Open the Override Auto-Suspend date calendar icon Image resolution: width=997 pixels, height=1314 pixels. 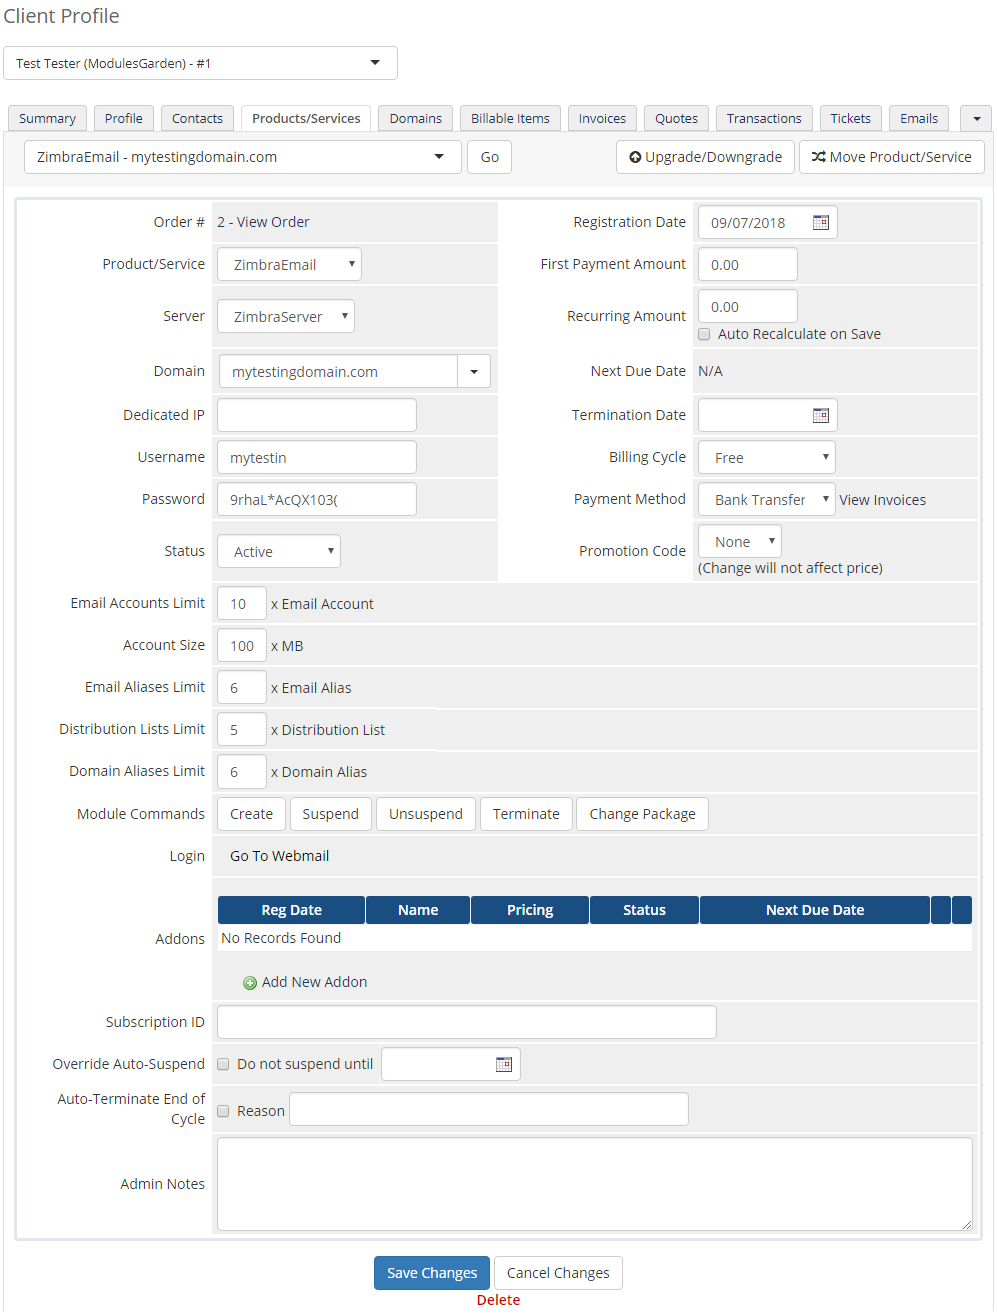tap(503, 1064)
